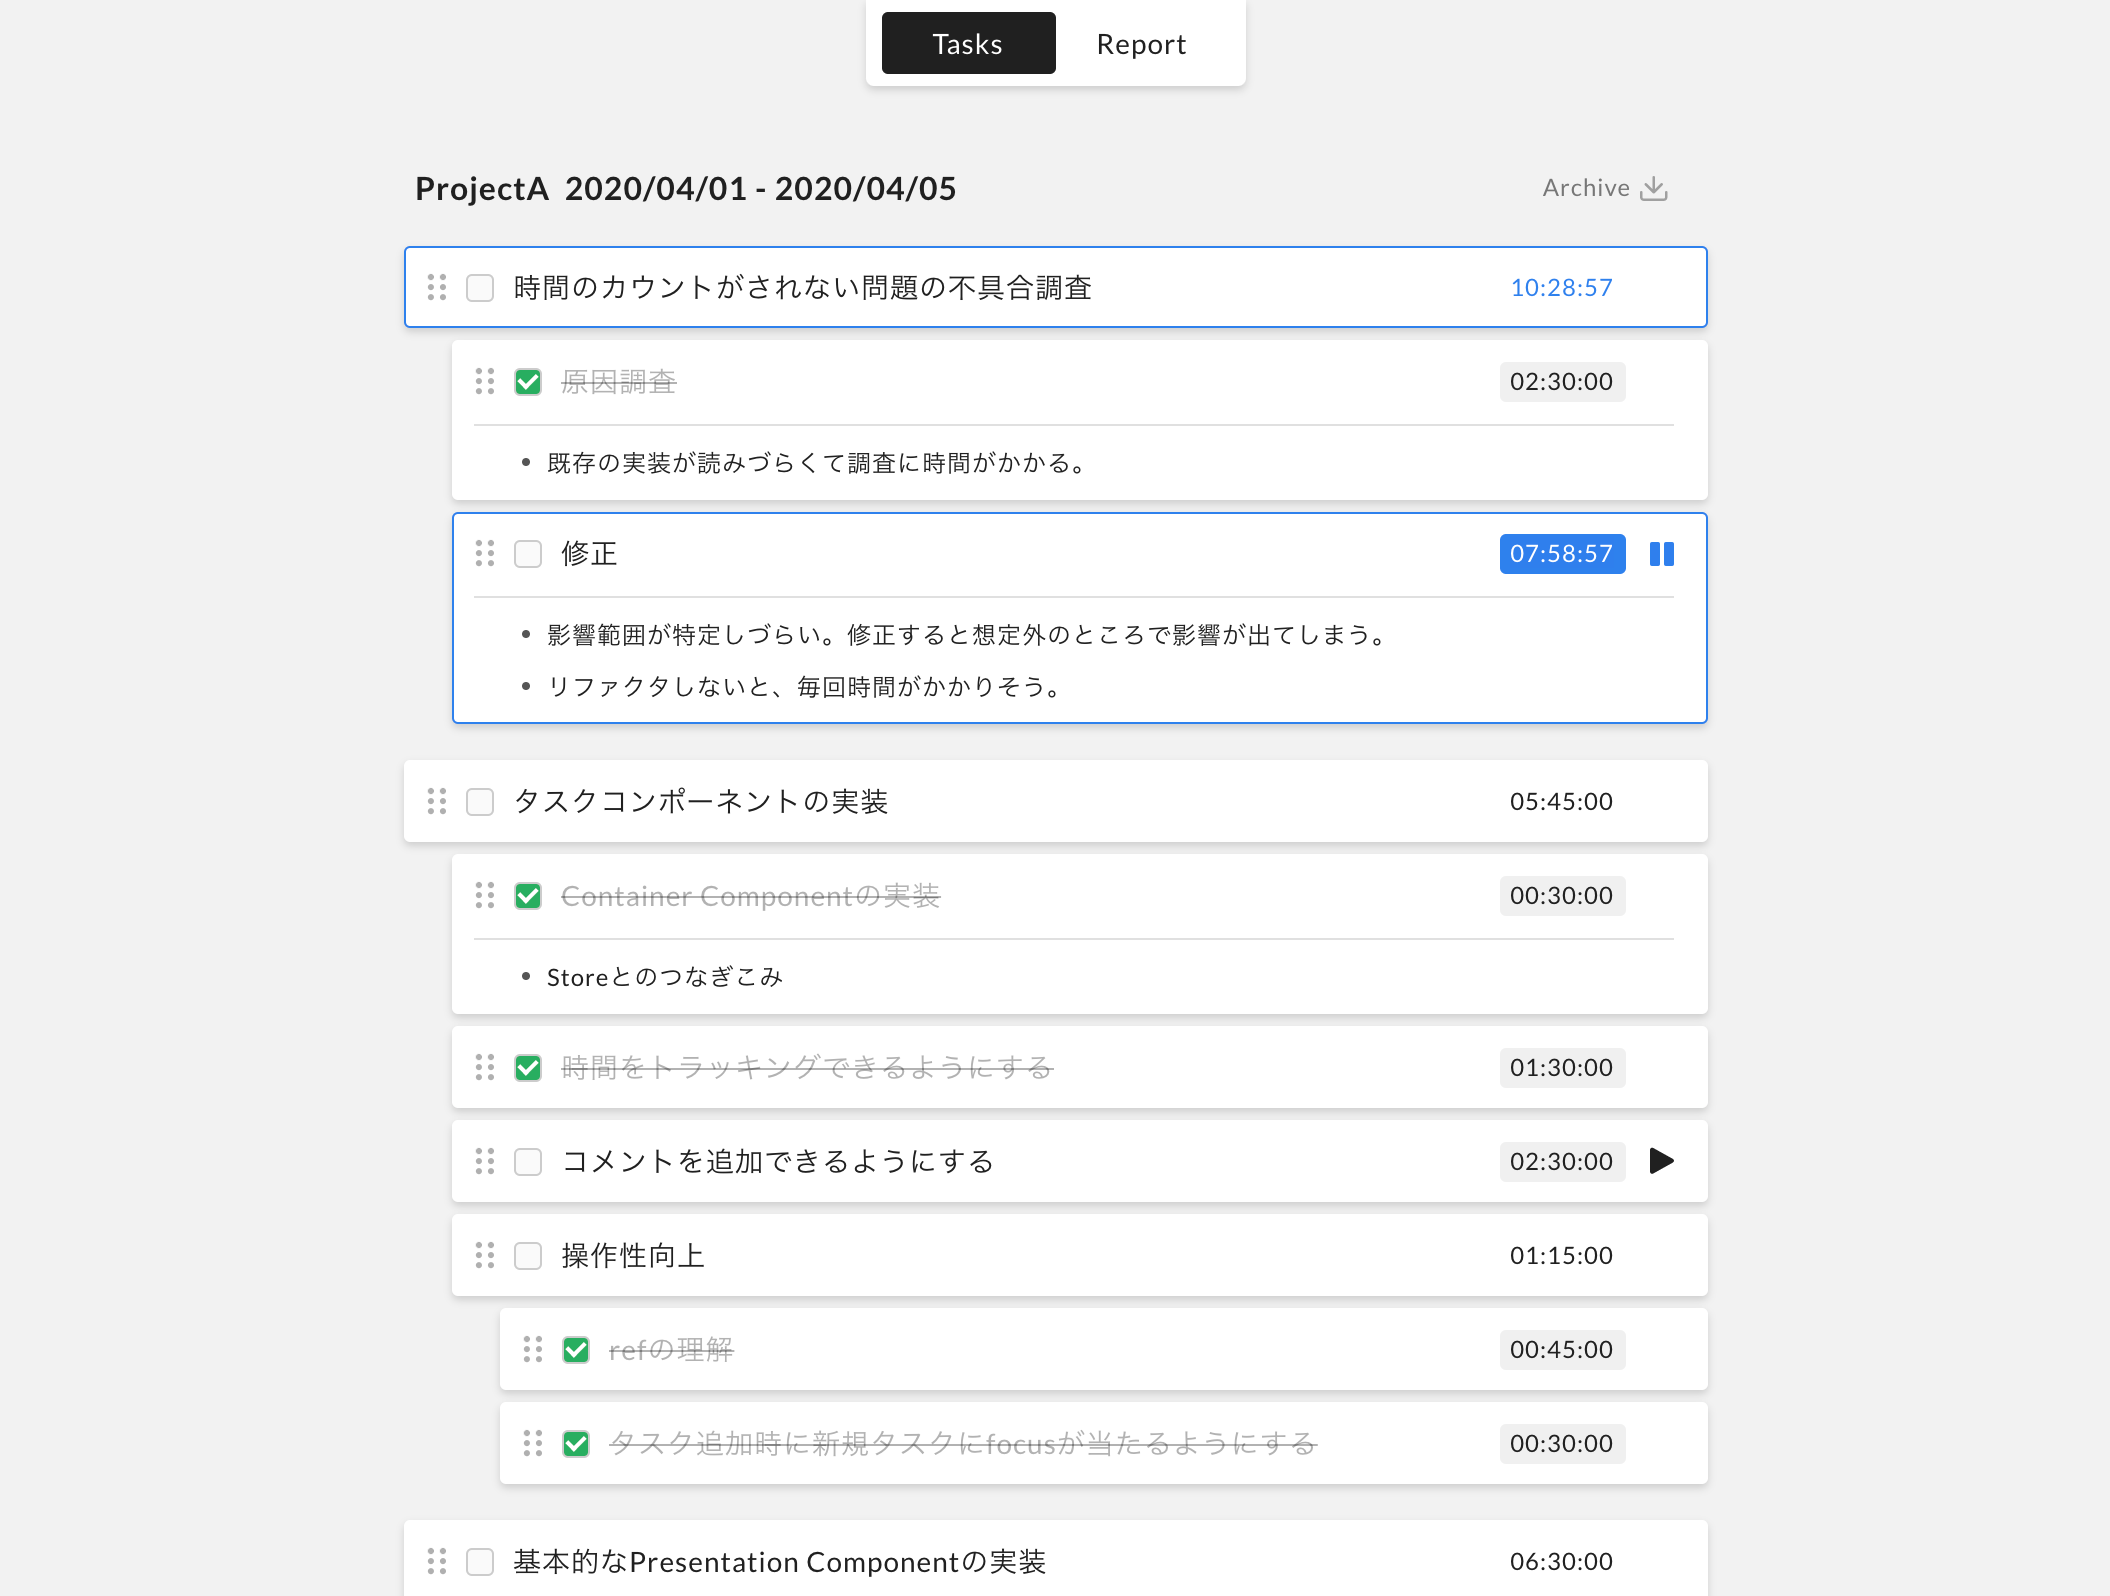The width and height of the screenshot is (2110, 1596).
Task: Grab drag handle of refの理解 subtask
Action: coord(533,1349)
